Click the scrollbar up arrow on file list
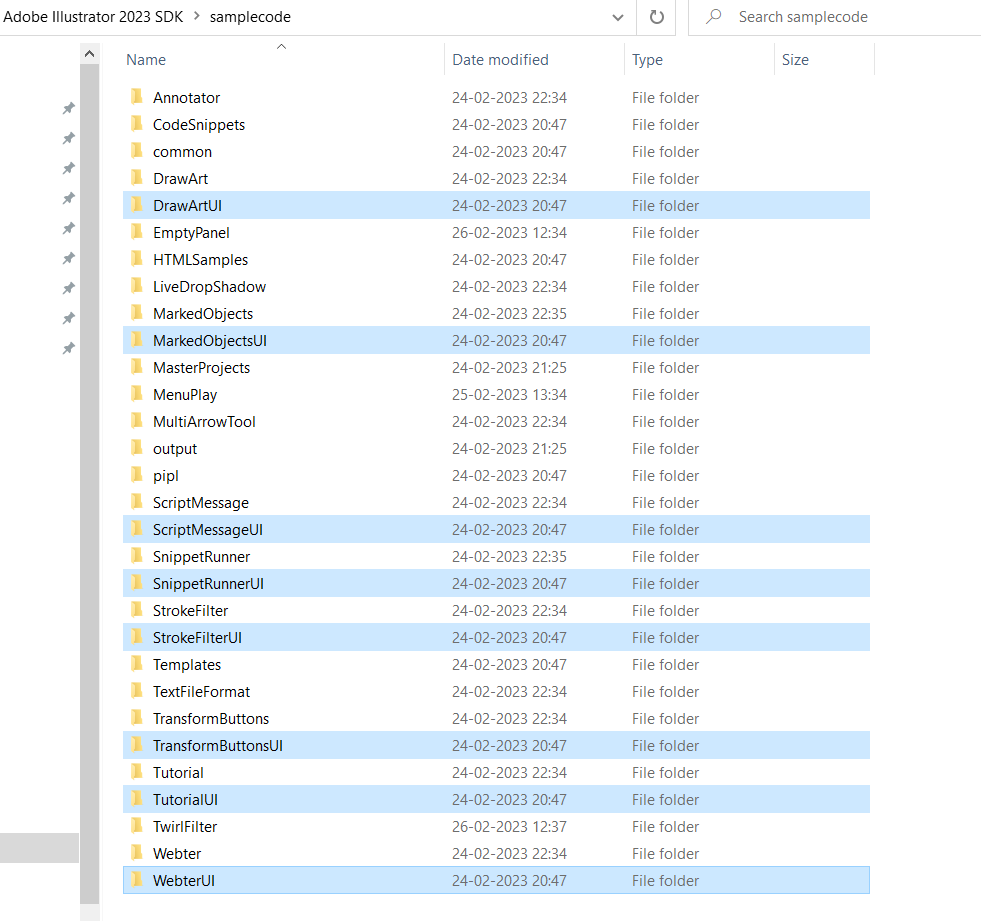This screenshot has height=921, width=981. (89, 52)
